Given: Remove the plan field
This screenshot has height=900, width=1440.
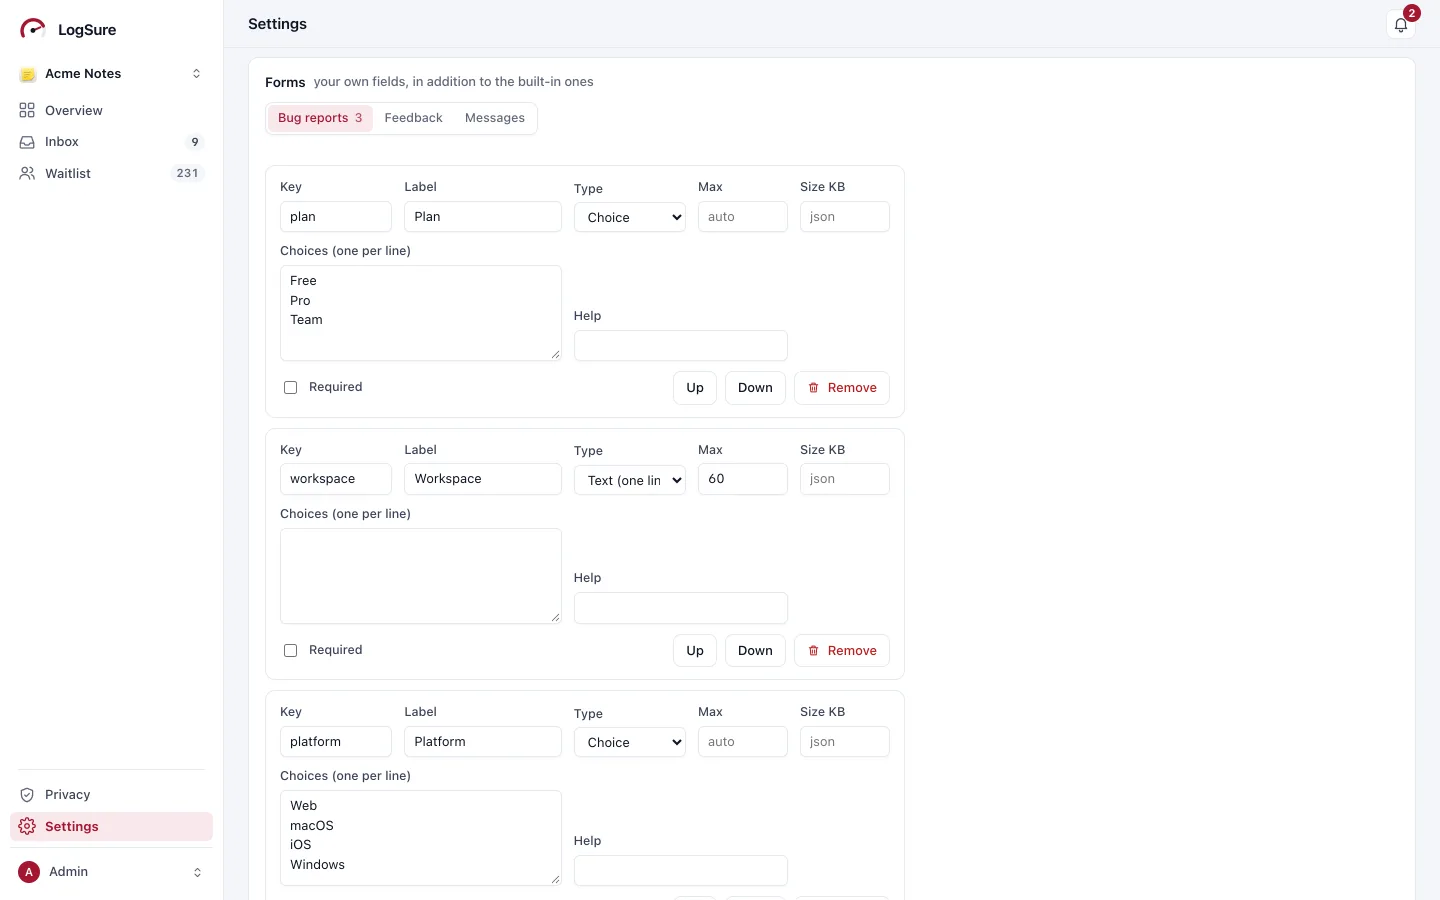Looking at the screenshot, I should point(842,388).
